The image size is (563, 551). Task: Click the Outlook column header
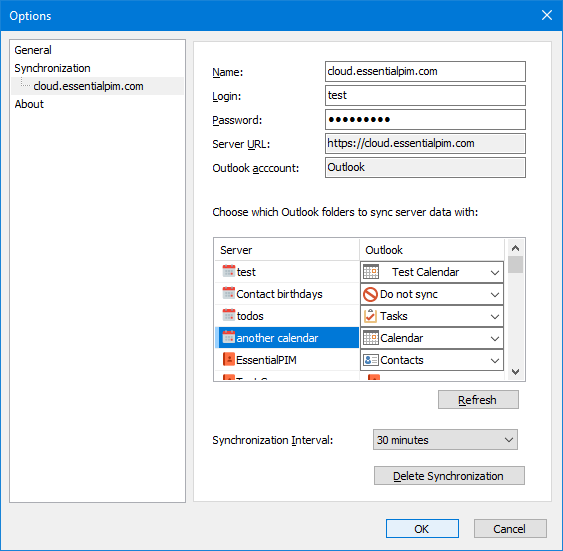[432, 250]
